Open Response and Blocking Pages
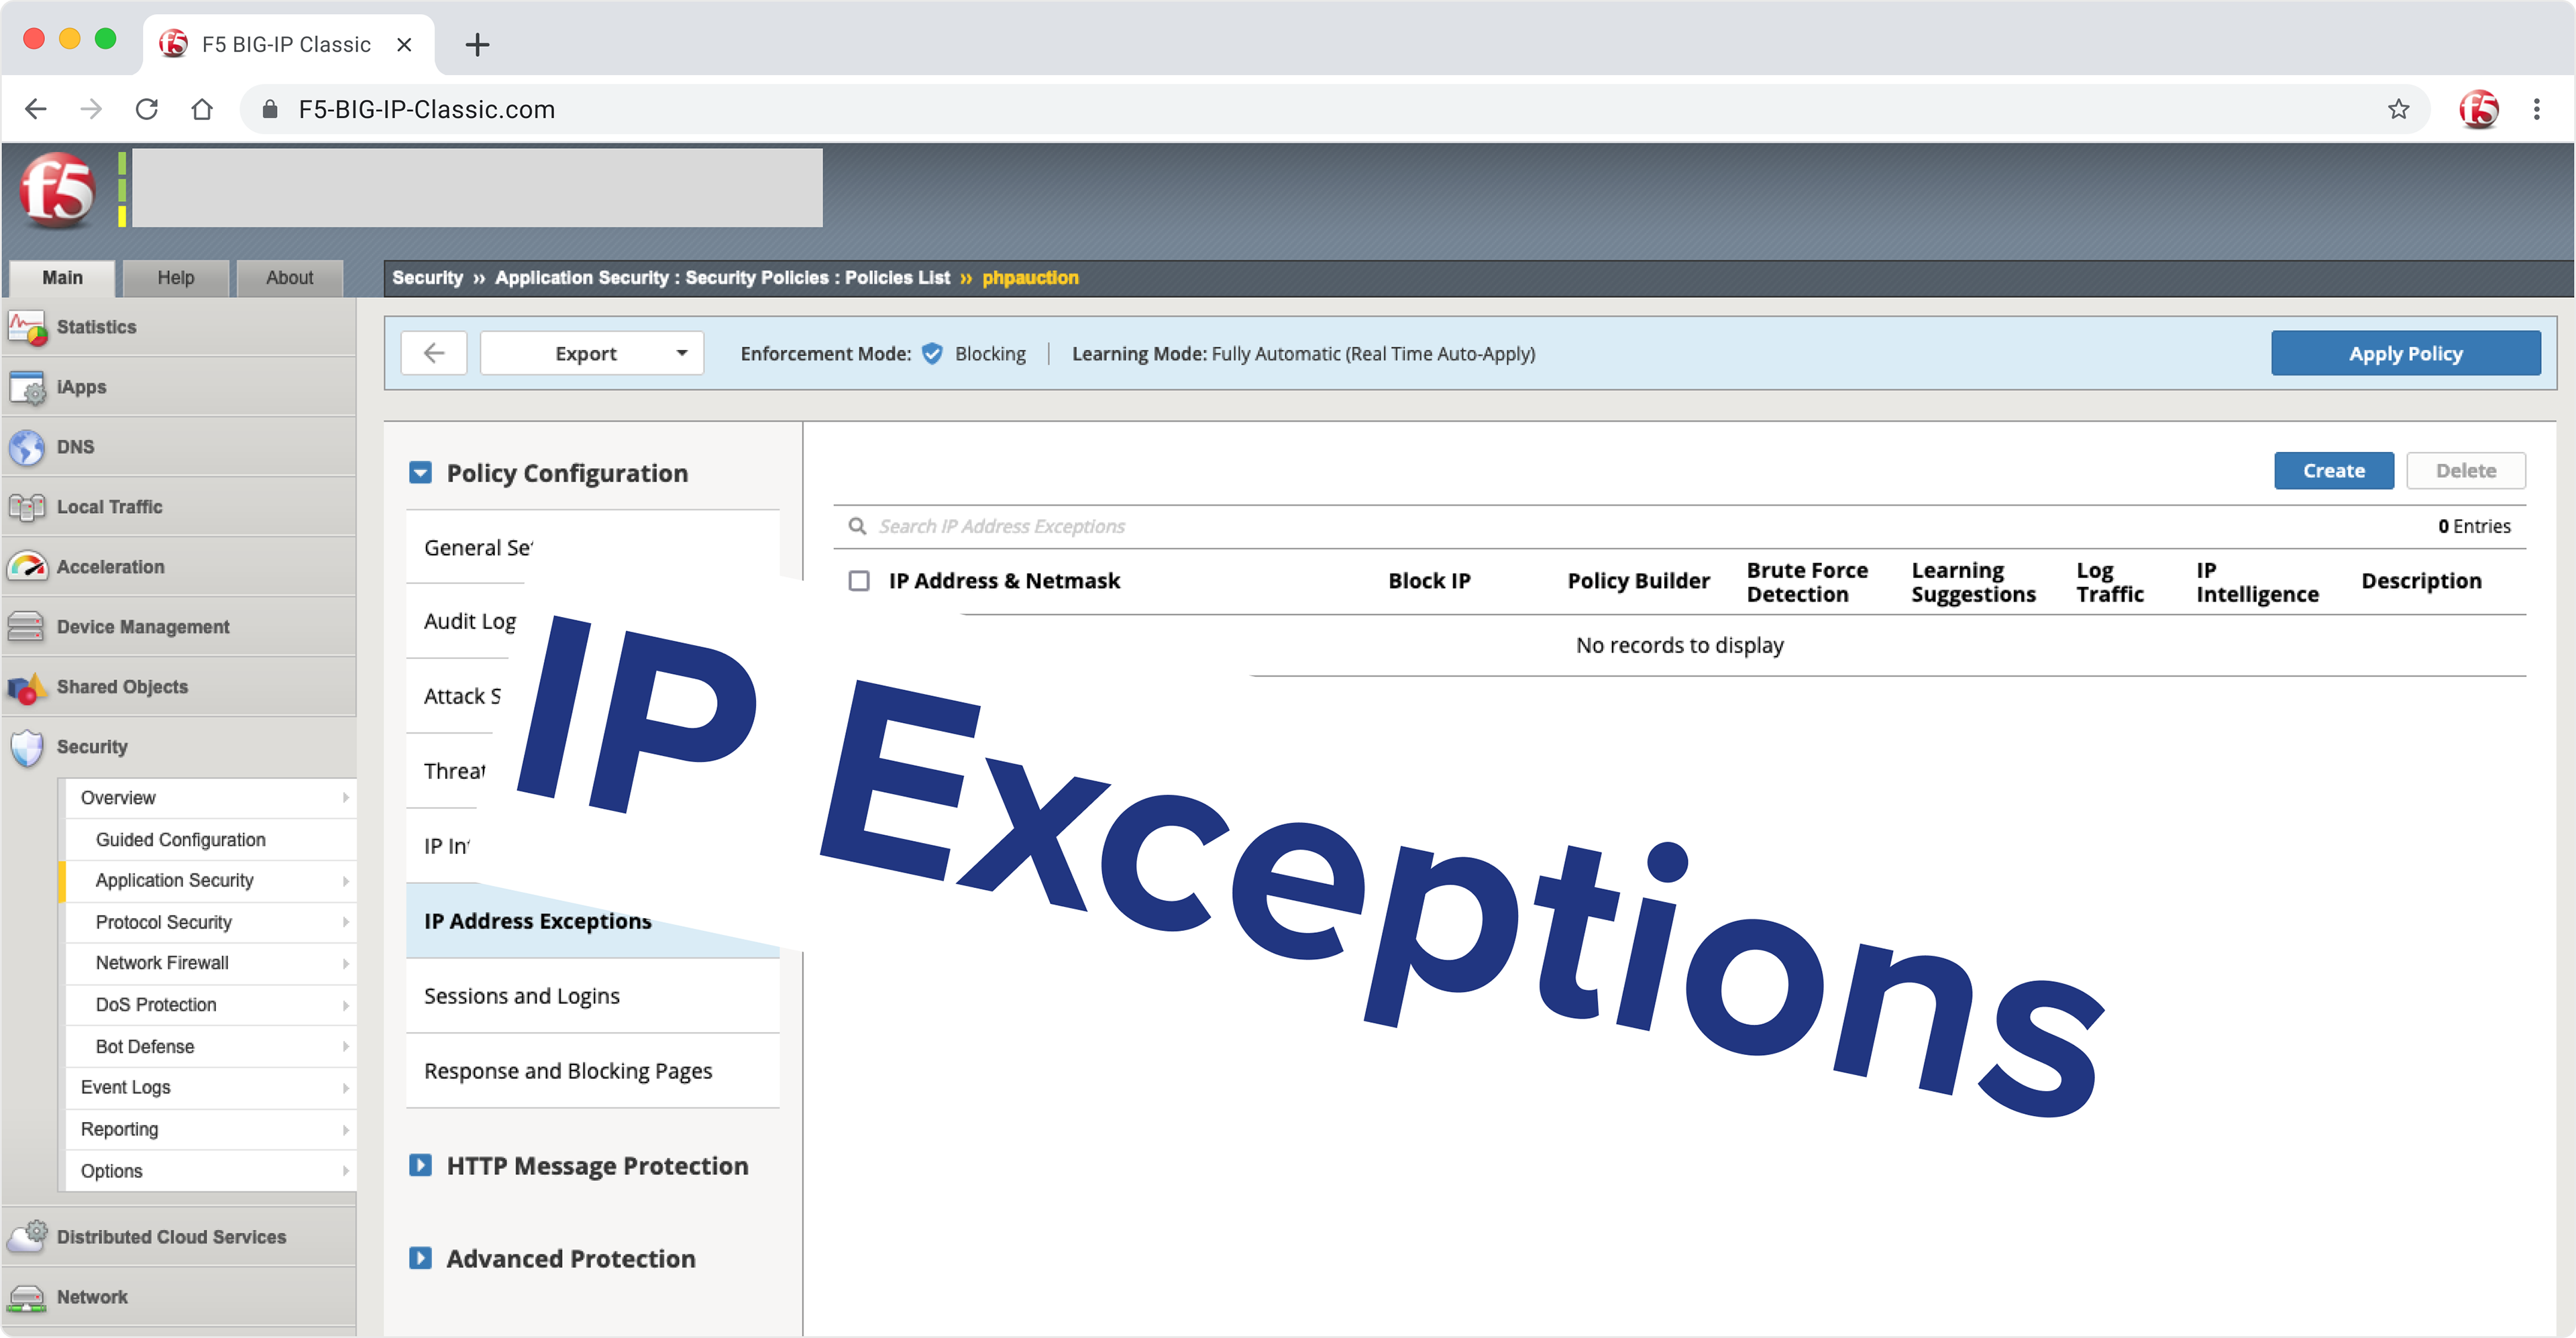Image resolution: width=2576 pixels, height=1338 pixels. pos(593,1071)
